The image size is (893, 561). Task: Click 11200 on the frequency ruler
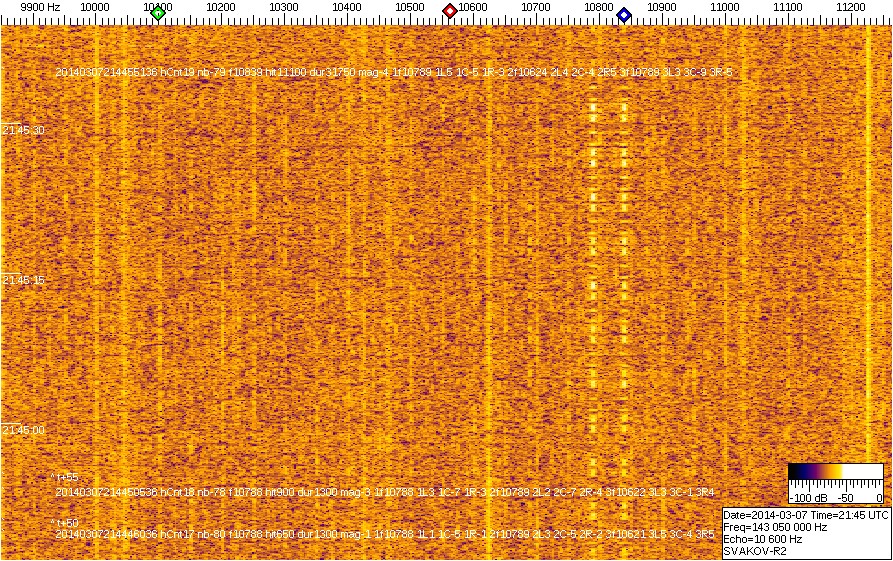pos(851,7)
